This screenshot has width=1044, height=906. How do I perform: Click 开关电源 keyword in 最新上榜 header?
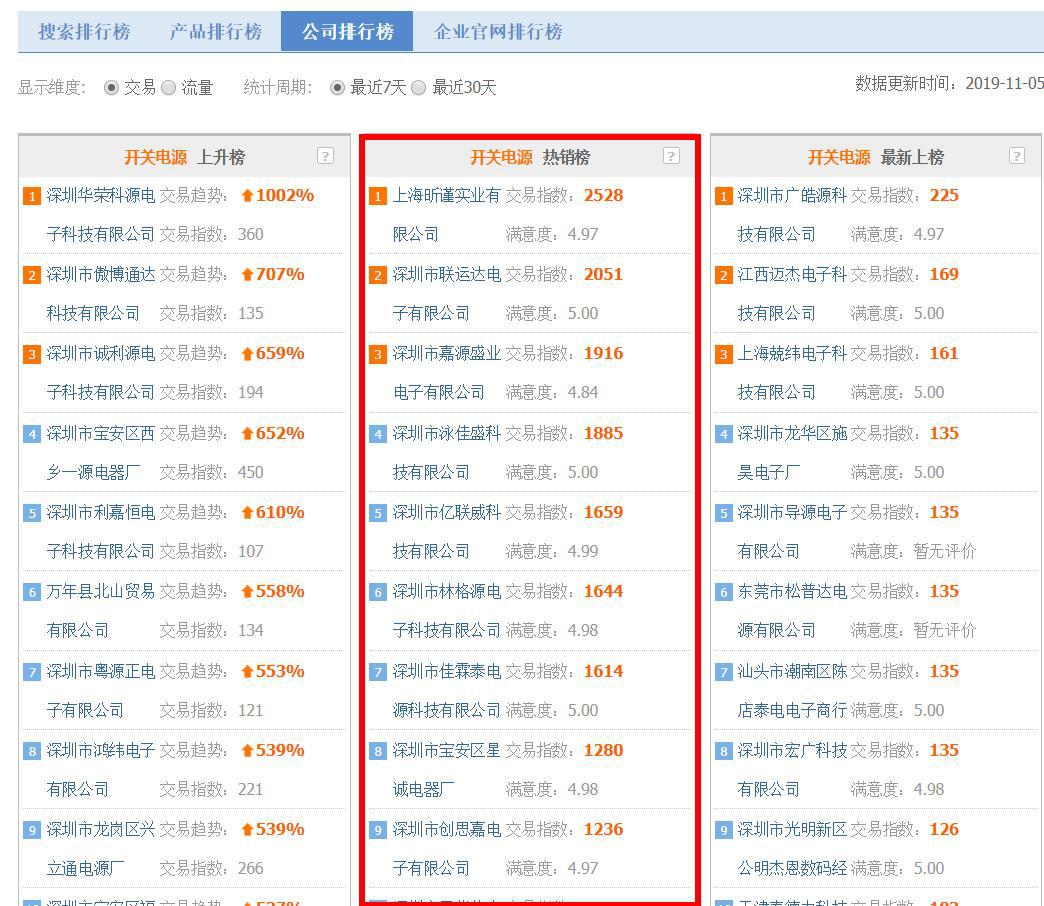[x=838, y=157]
